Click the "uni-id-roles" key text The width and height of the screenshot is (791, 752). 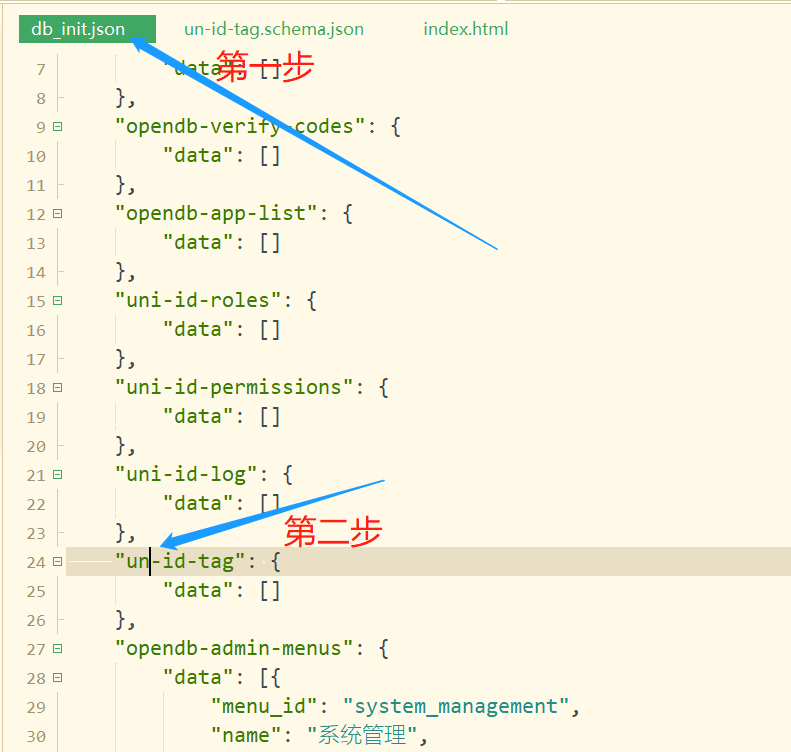198,301
